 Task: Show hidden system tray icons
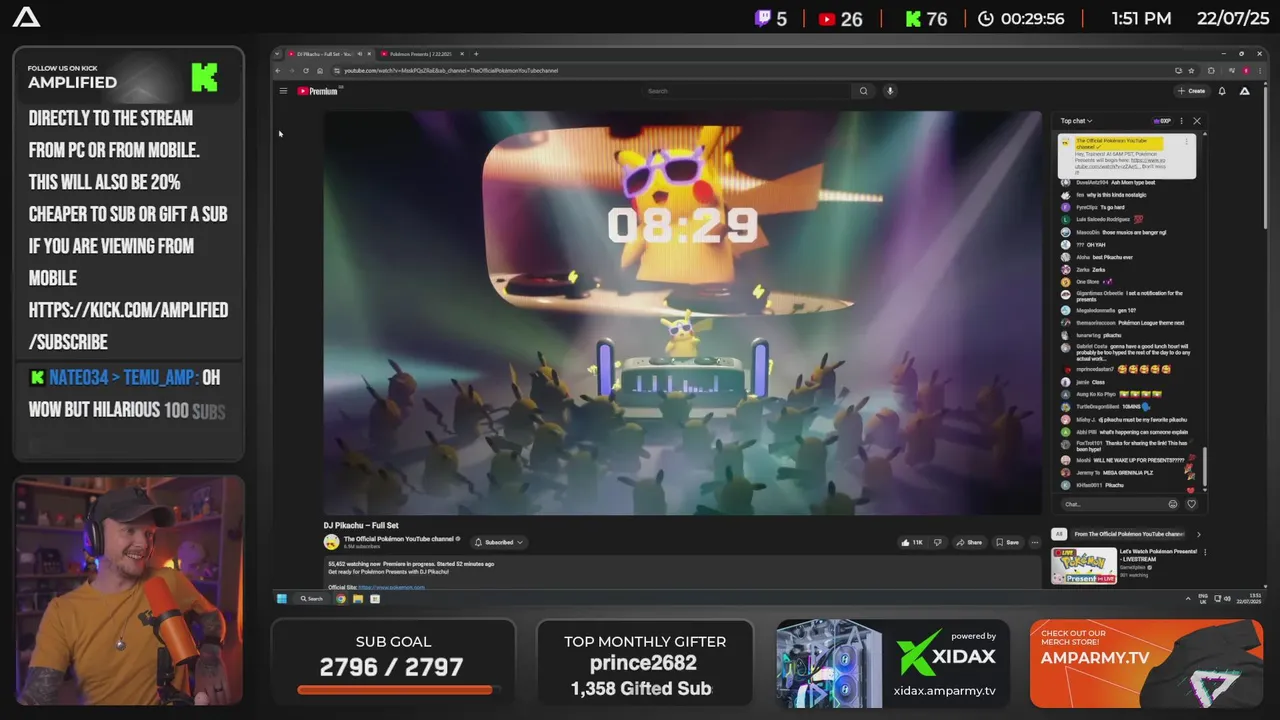coord(1188,599)
